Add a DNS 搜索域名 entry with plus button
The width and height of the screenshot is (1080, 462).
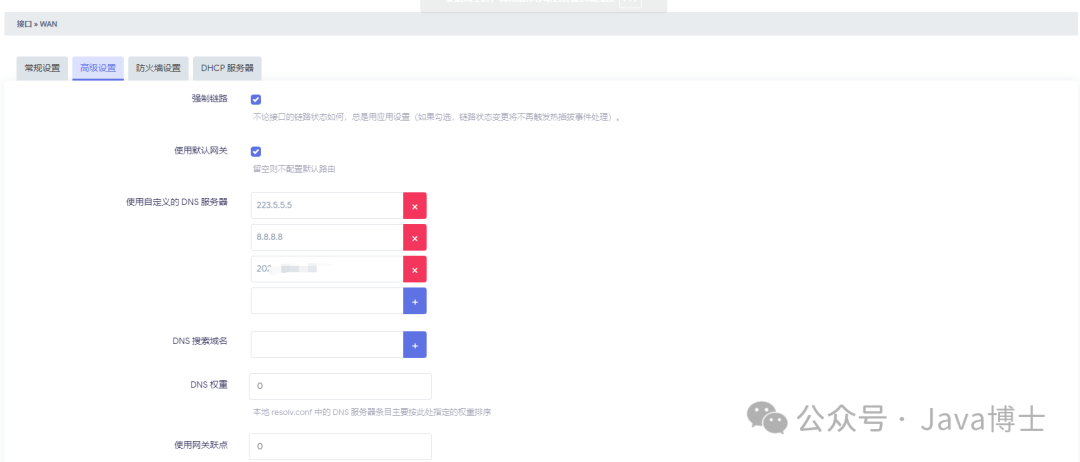coord(414,344)
